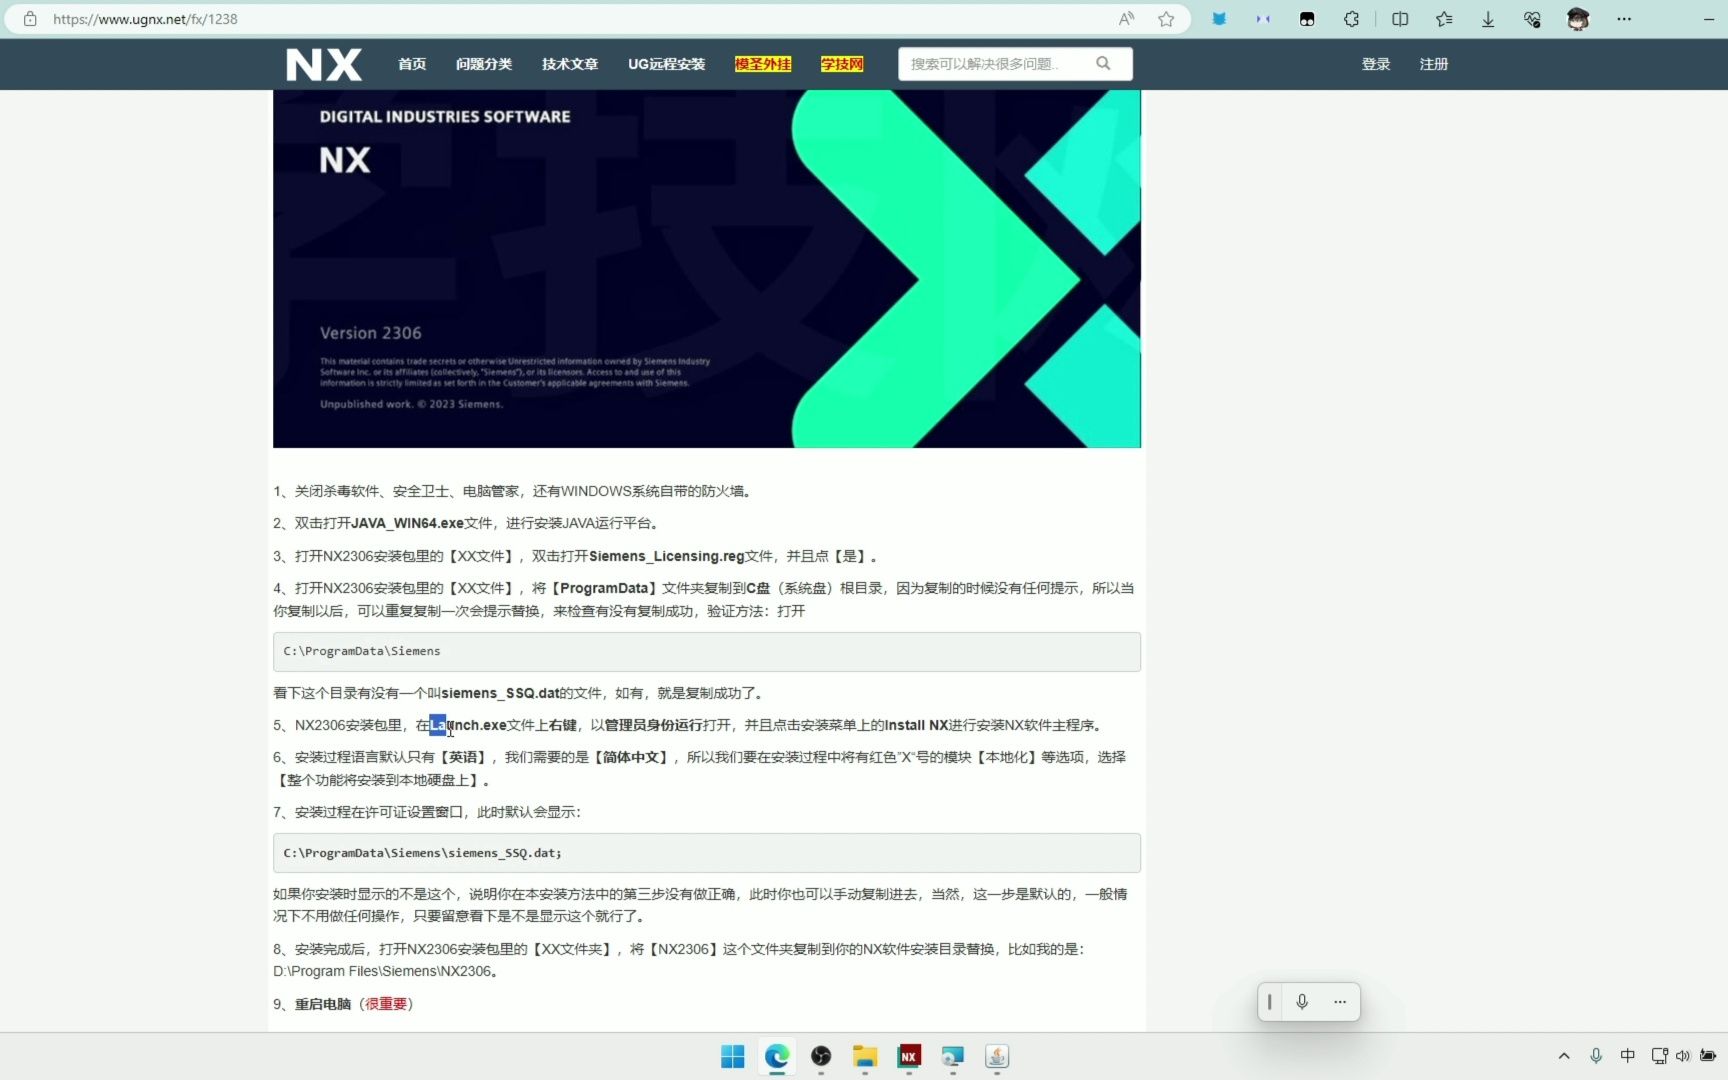1728x1080 pixels.
Task: Click the search magnifier icon on the page
Action: click(1102, 63)
